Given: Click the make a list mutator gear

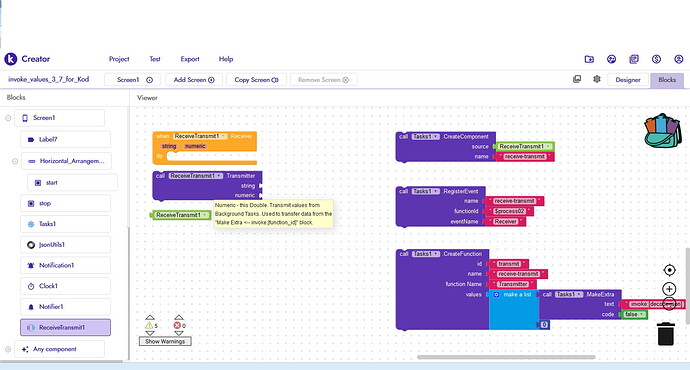Looking at the screenshot, I should pos(496,294).
